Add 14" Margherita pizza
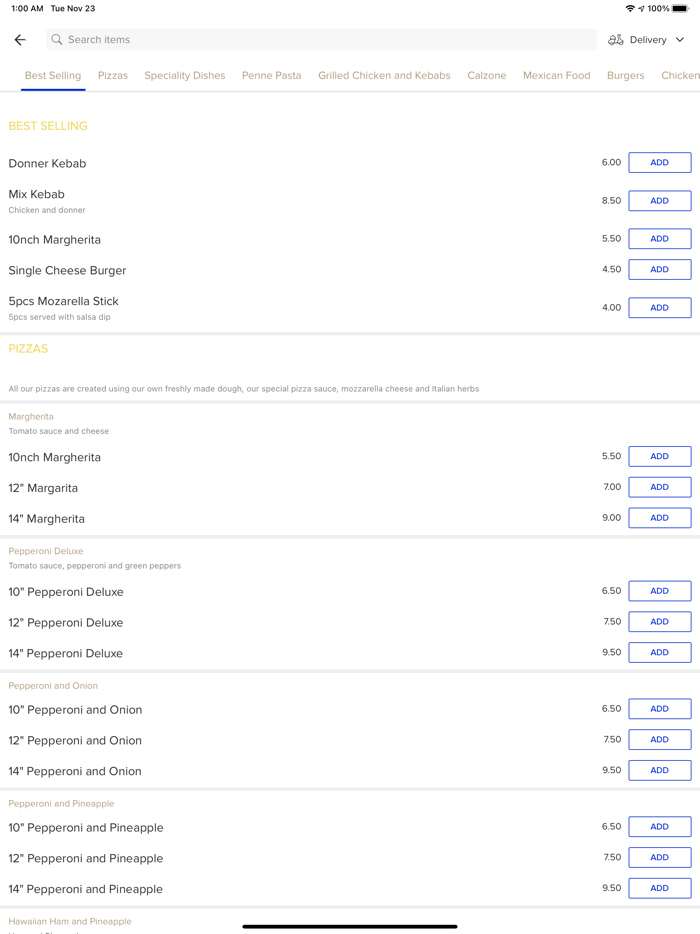The width and height of the screenshot is (700, 934). [659, 518]
